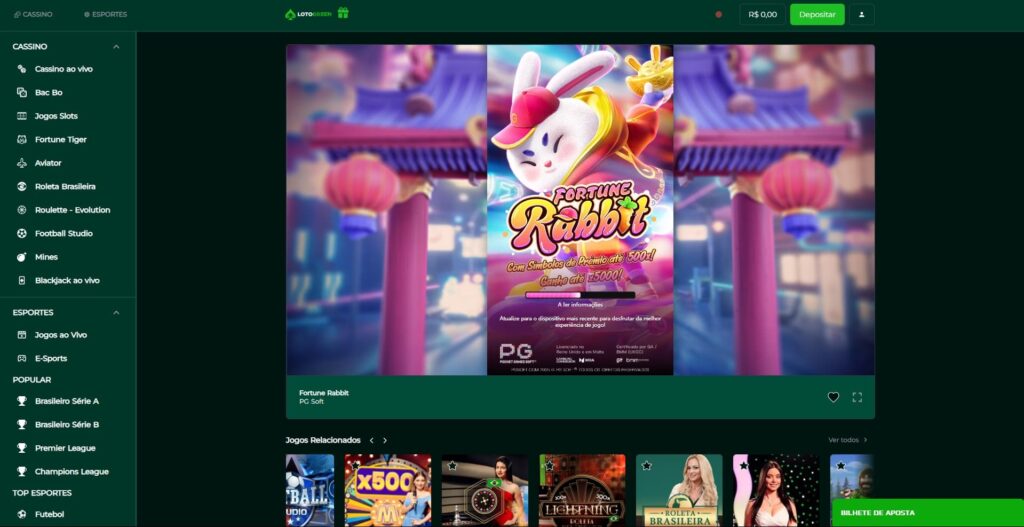This screenshot has height=527, width=1024.
Task: Collapse the ESPORTES sidebar section
Action: [x=116, y=313]
